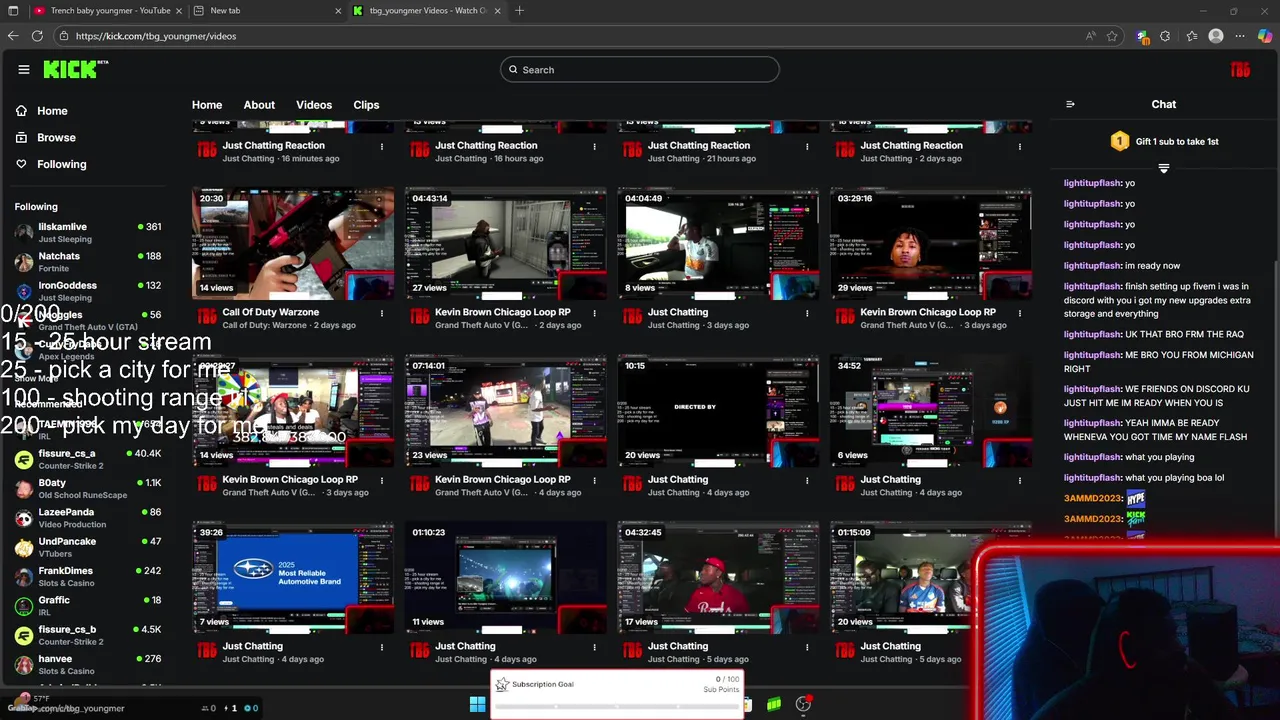Switch to channel About tab

259,105
